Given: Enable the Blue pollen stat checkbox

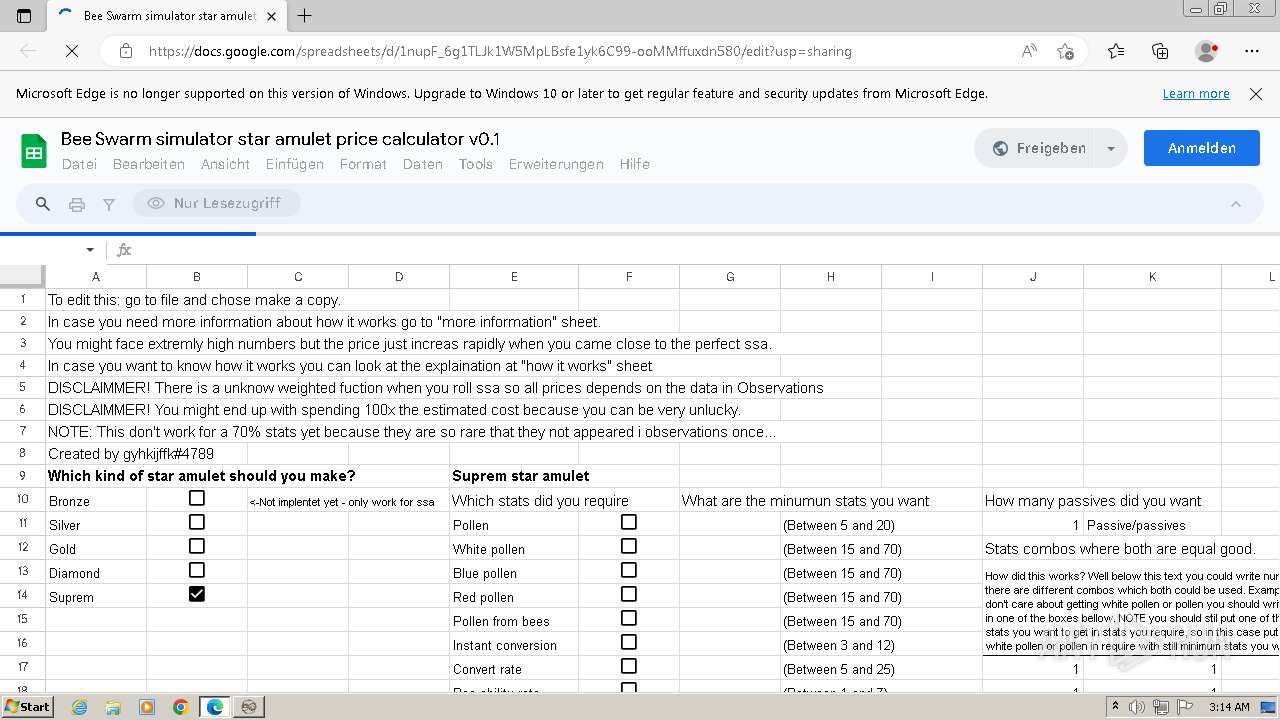Looking at the screenshot, I should (x=629, y=570).
